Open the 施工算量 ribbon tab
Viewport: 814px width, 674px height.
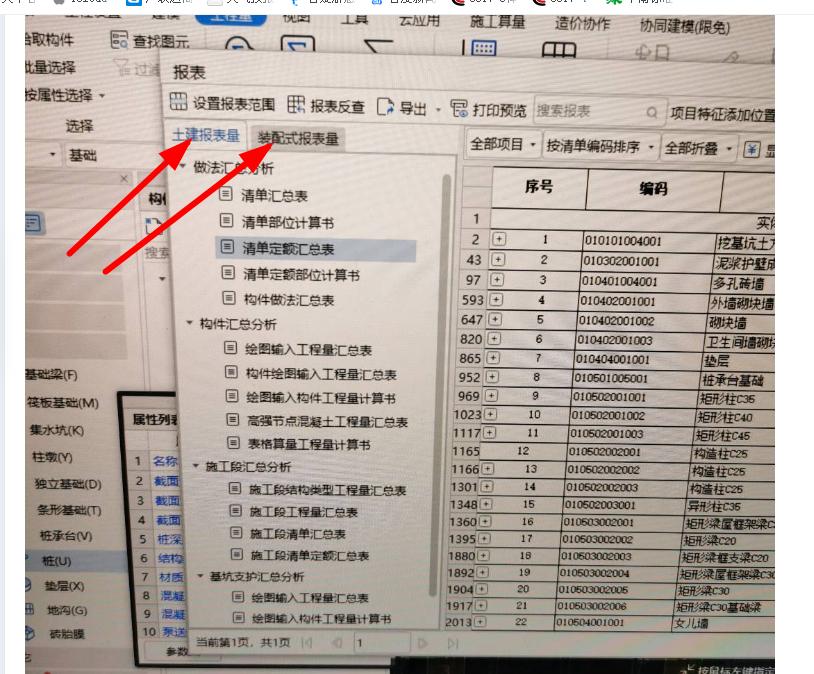coord(497,21)
